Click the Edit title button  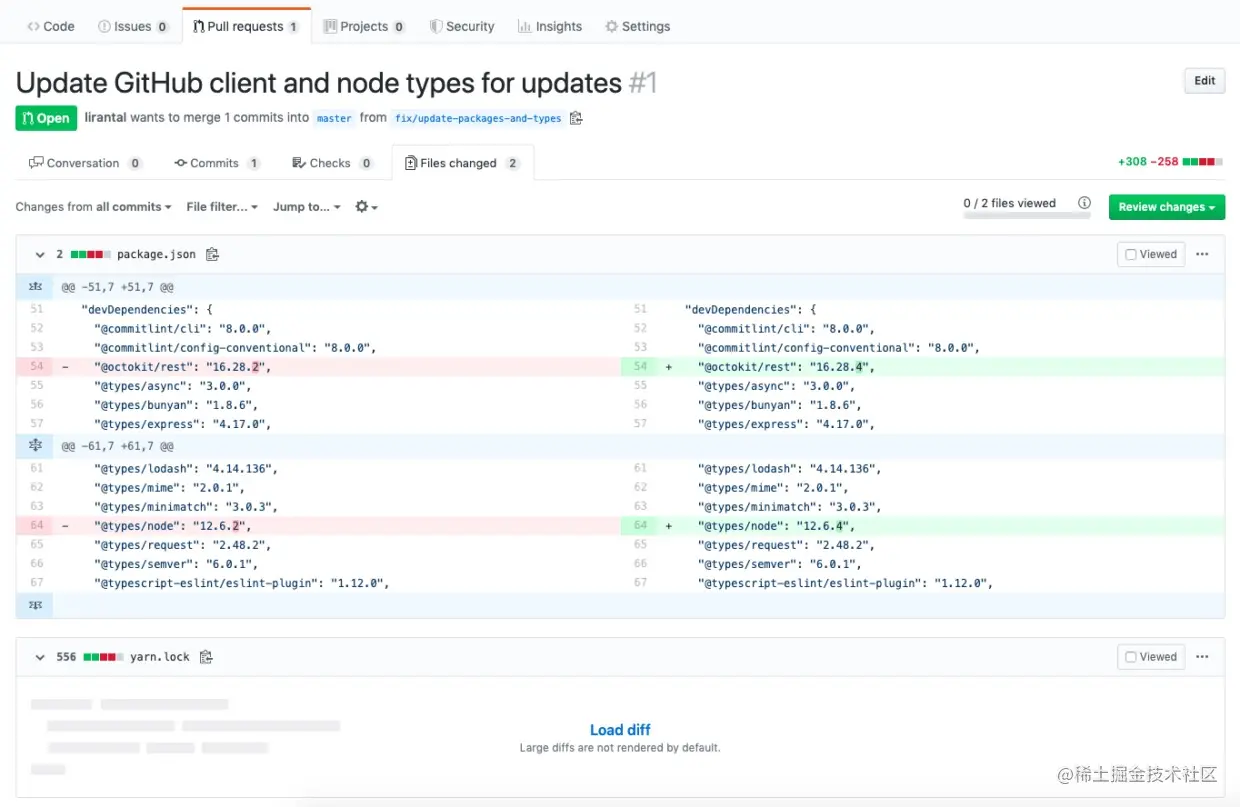(1204, 81)
